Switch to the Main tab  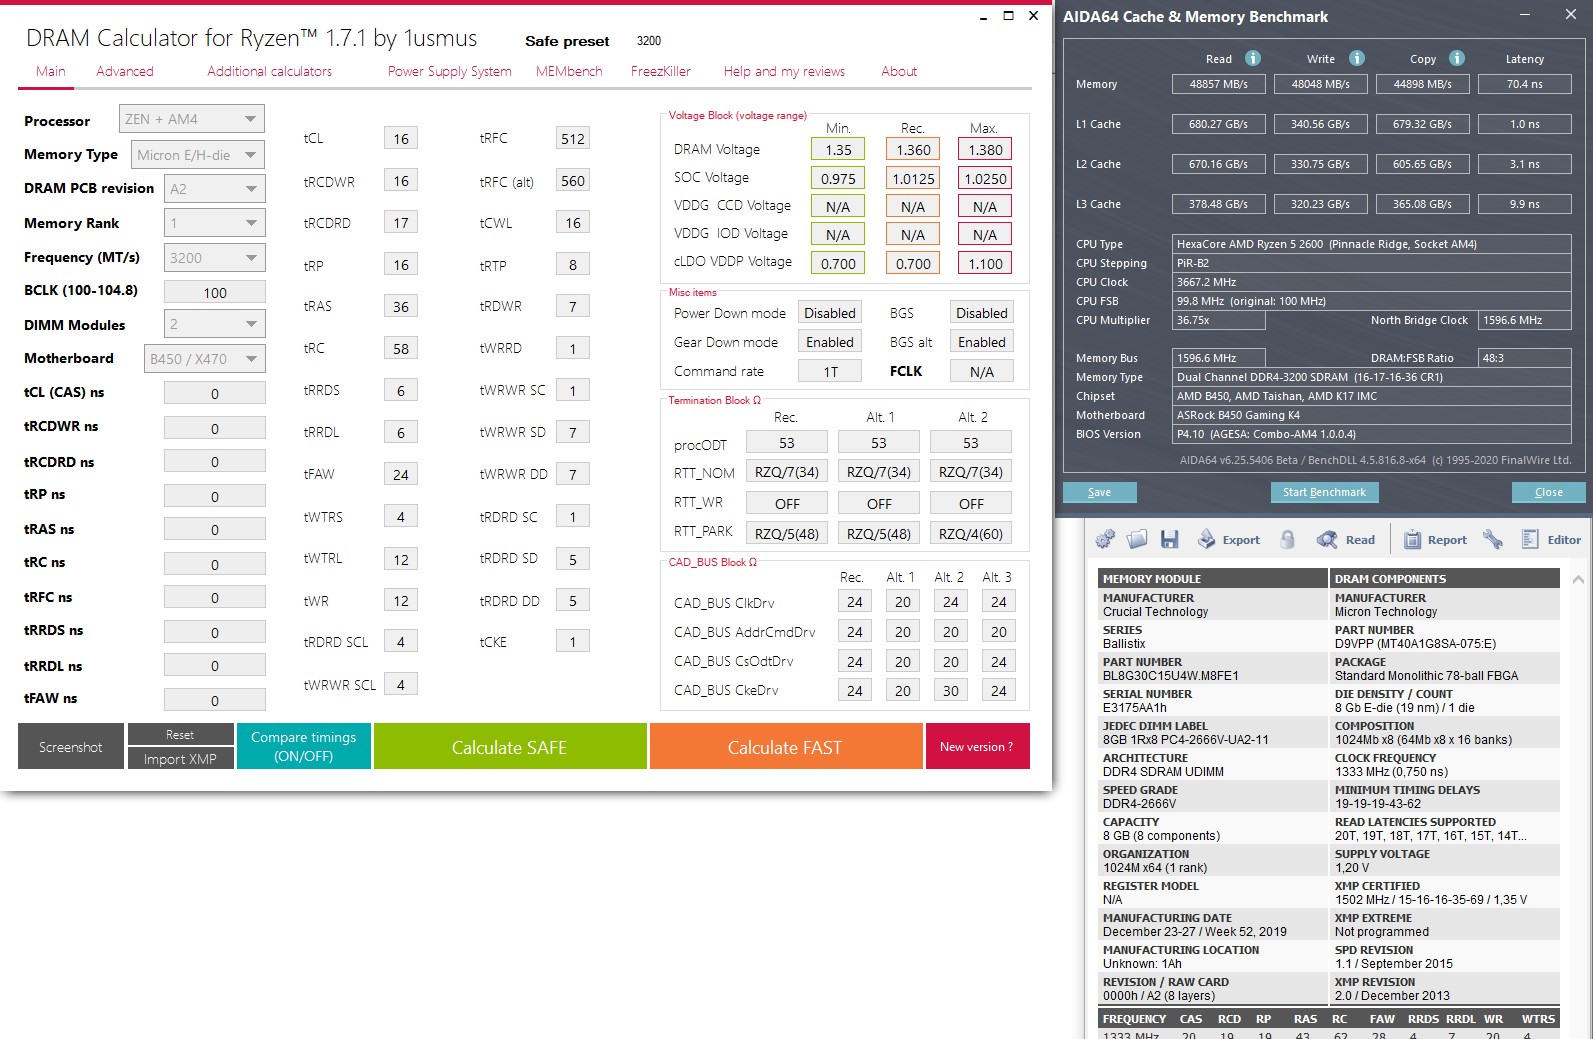pos(51,71)
